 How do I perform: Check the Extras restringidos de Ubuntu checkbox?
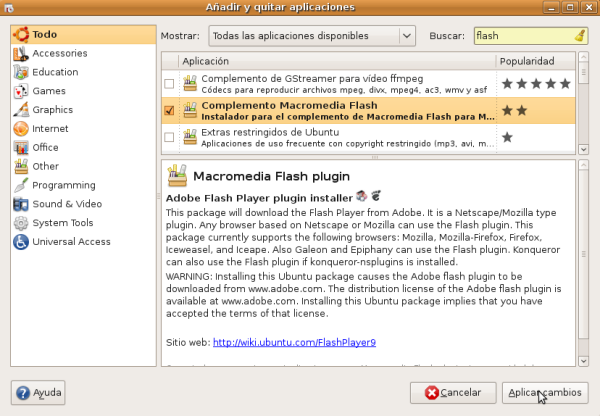[169, 137]
